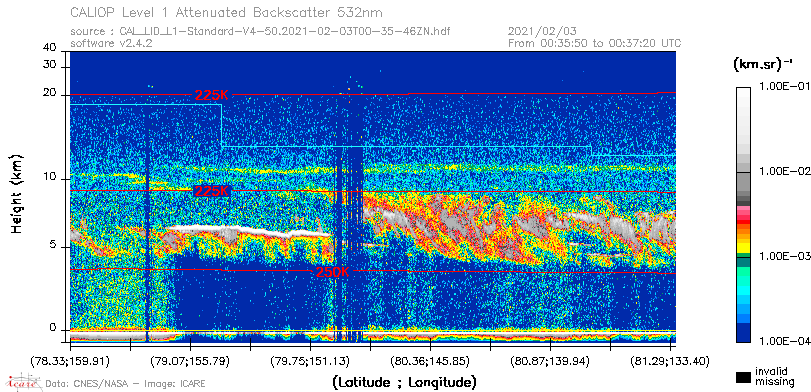The image size is (811, 392).
Task: Click the red 250K temperature label
Action: [x=333, y=272]
